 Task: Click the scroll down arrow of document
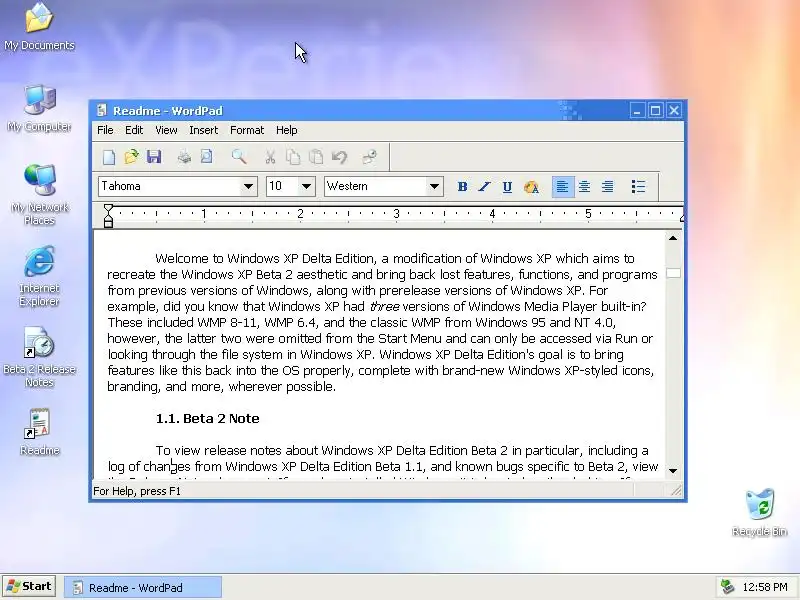[673, 470]
